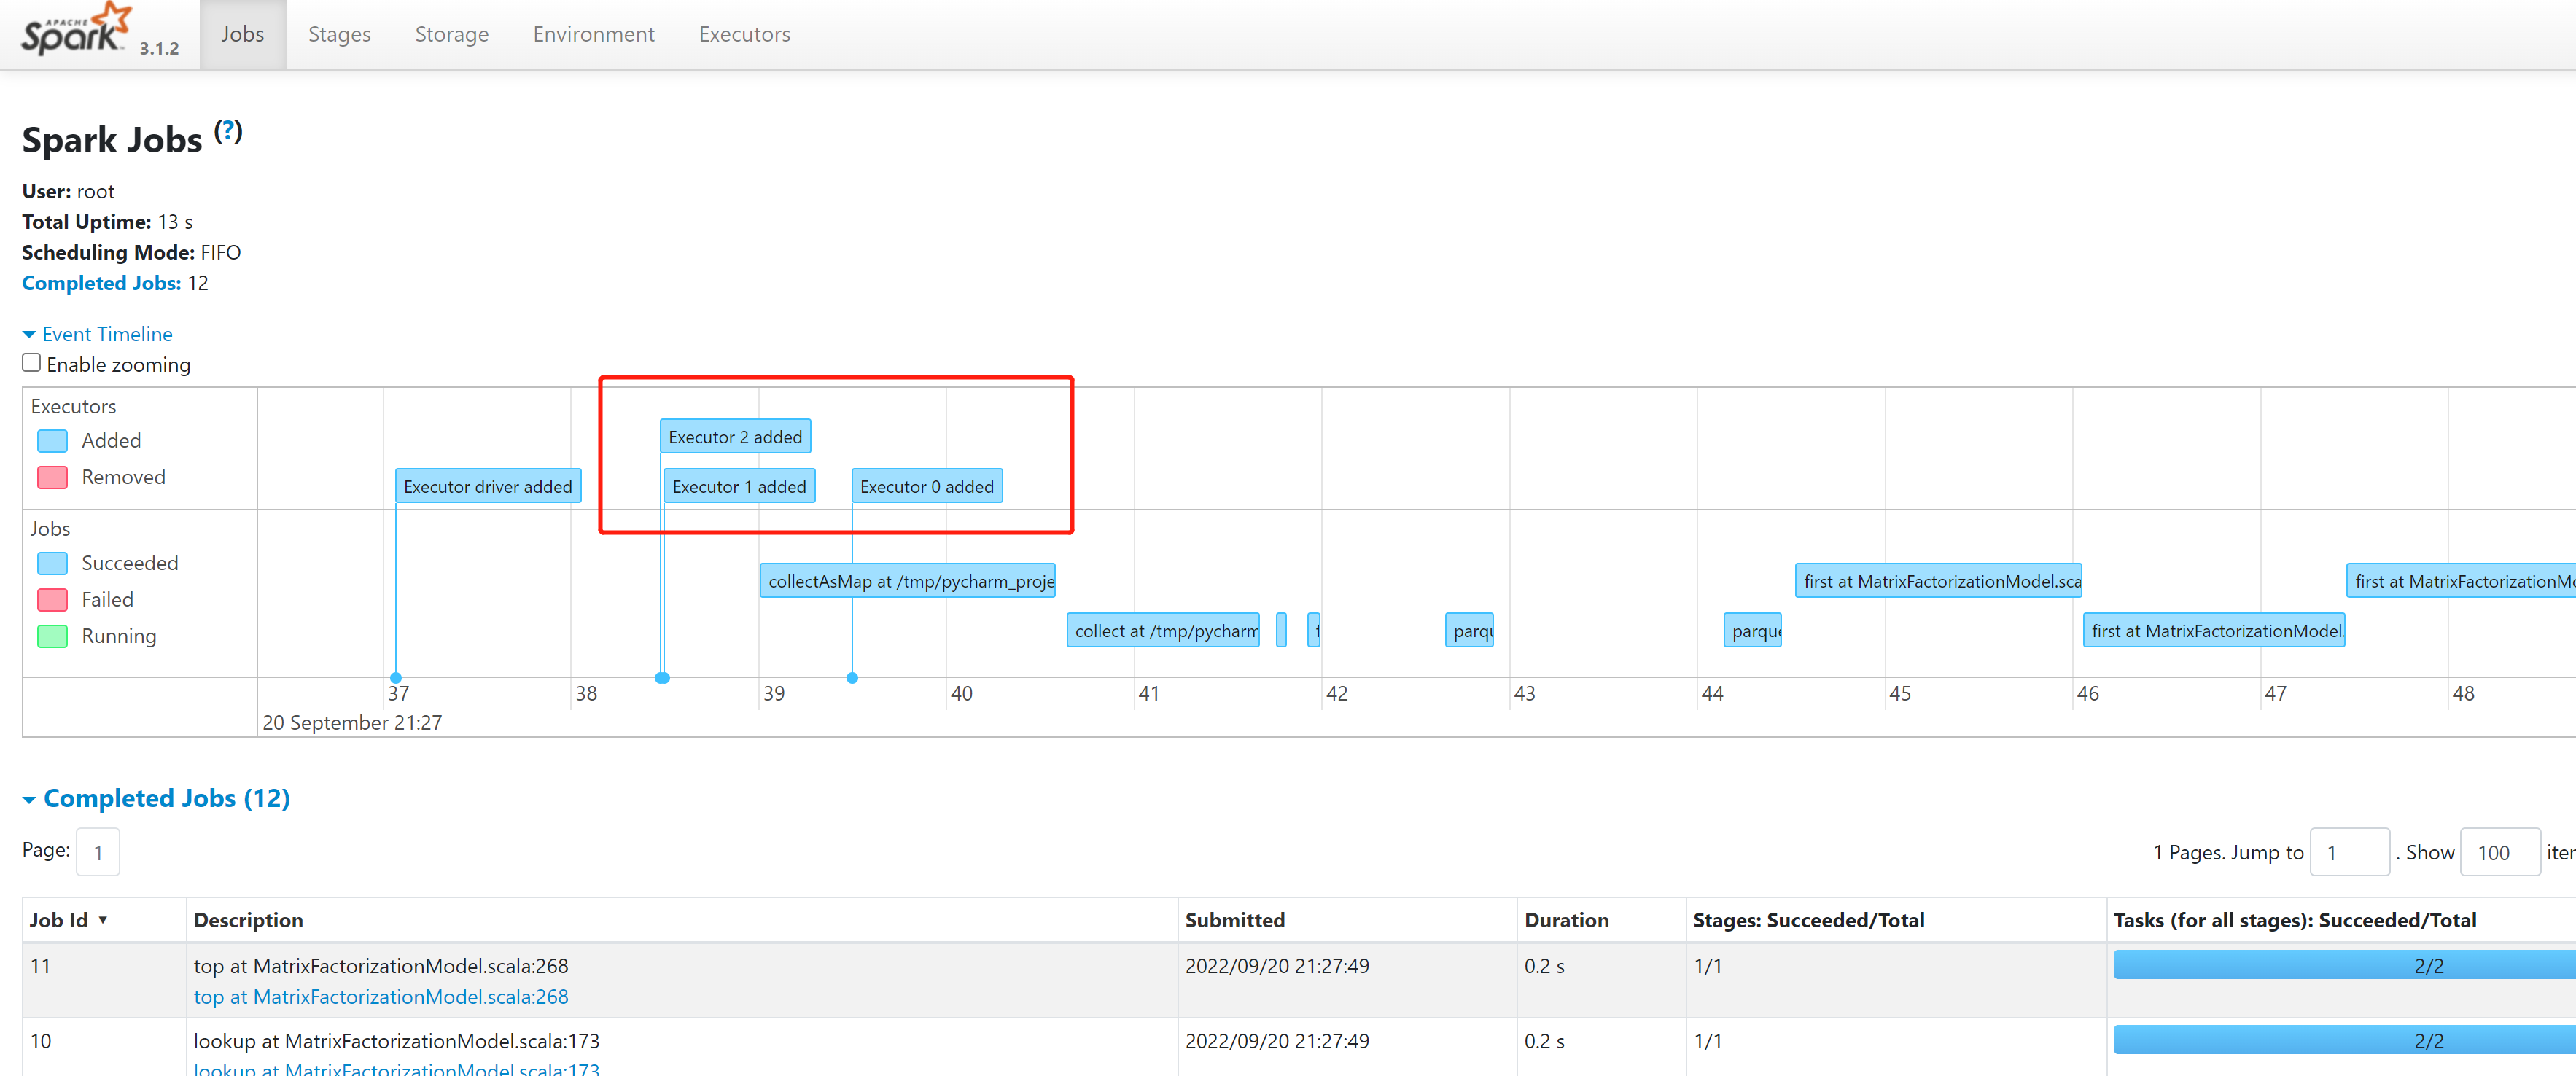Image resolution: width=2576 pixels, height=1076 pixels.
Task: Switch to the Executors tab
Action: [744, 35]
